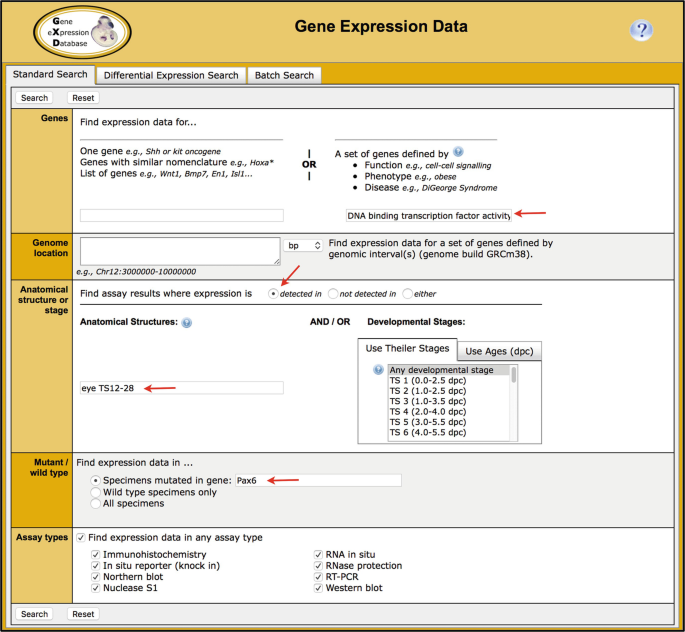The height and width of the screenshot is (632, 685).
Task: Select TS 3 (1.0-3.5 dpc) in stage list
Action: click(x=427, y=401)
